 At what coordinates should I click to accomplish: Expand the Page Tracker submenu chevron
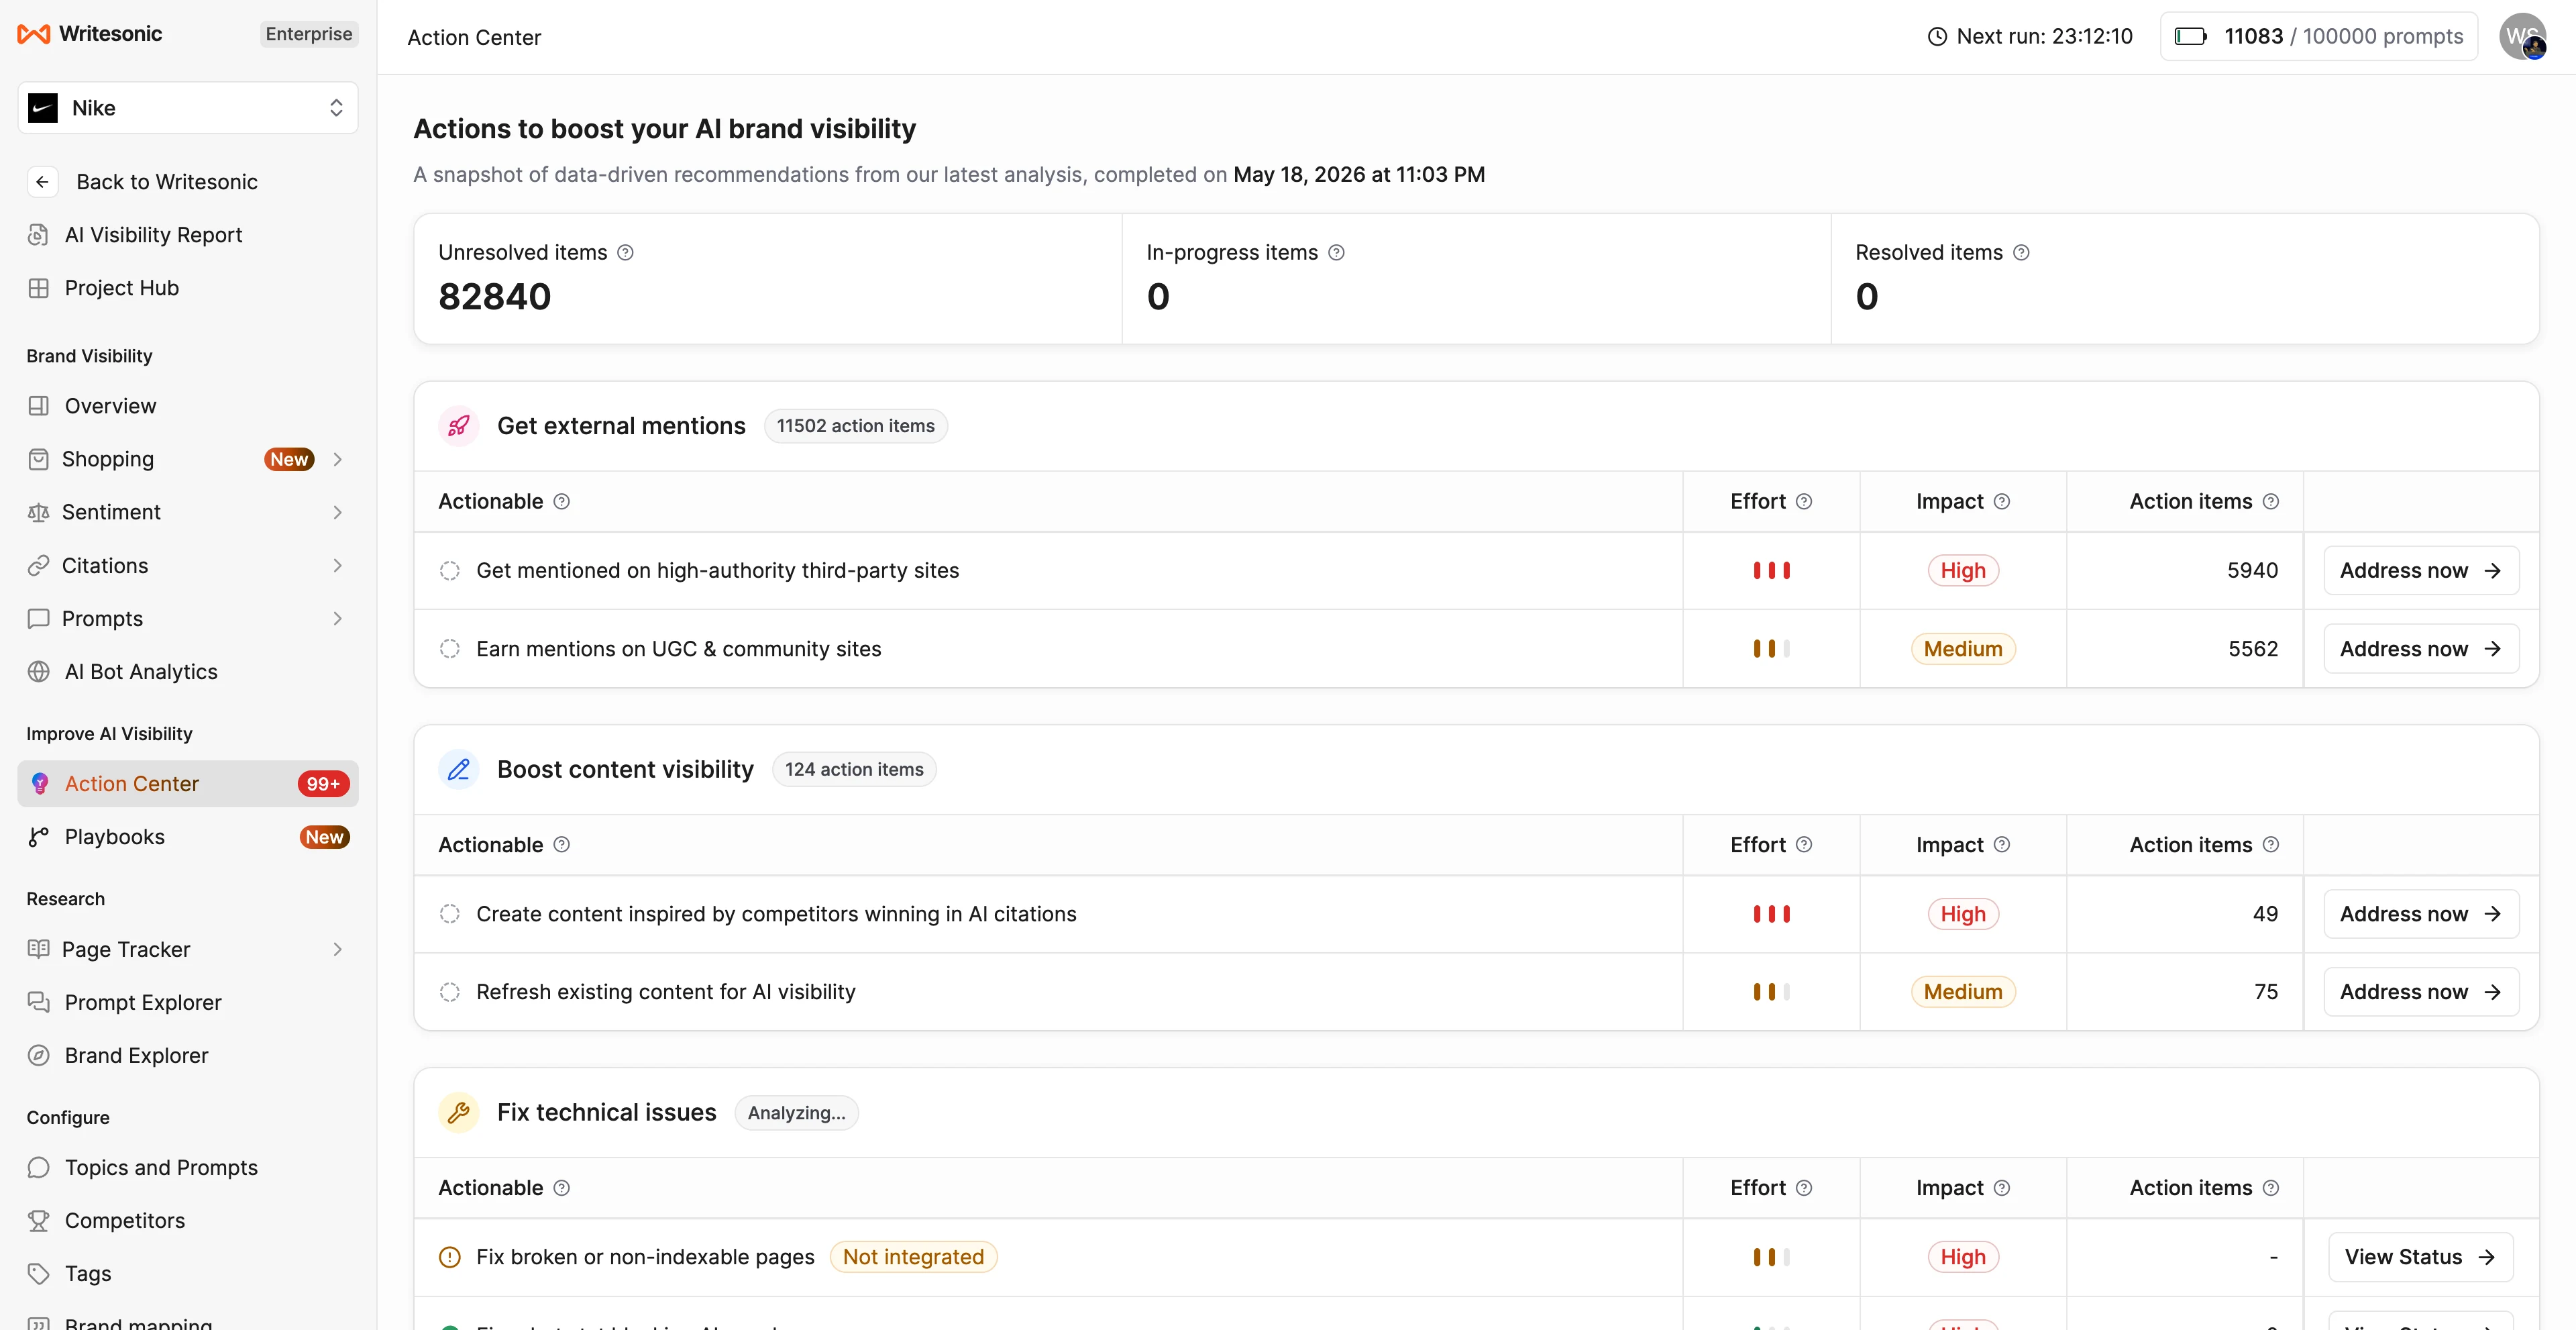tap(337, 949)
